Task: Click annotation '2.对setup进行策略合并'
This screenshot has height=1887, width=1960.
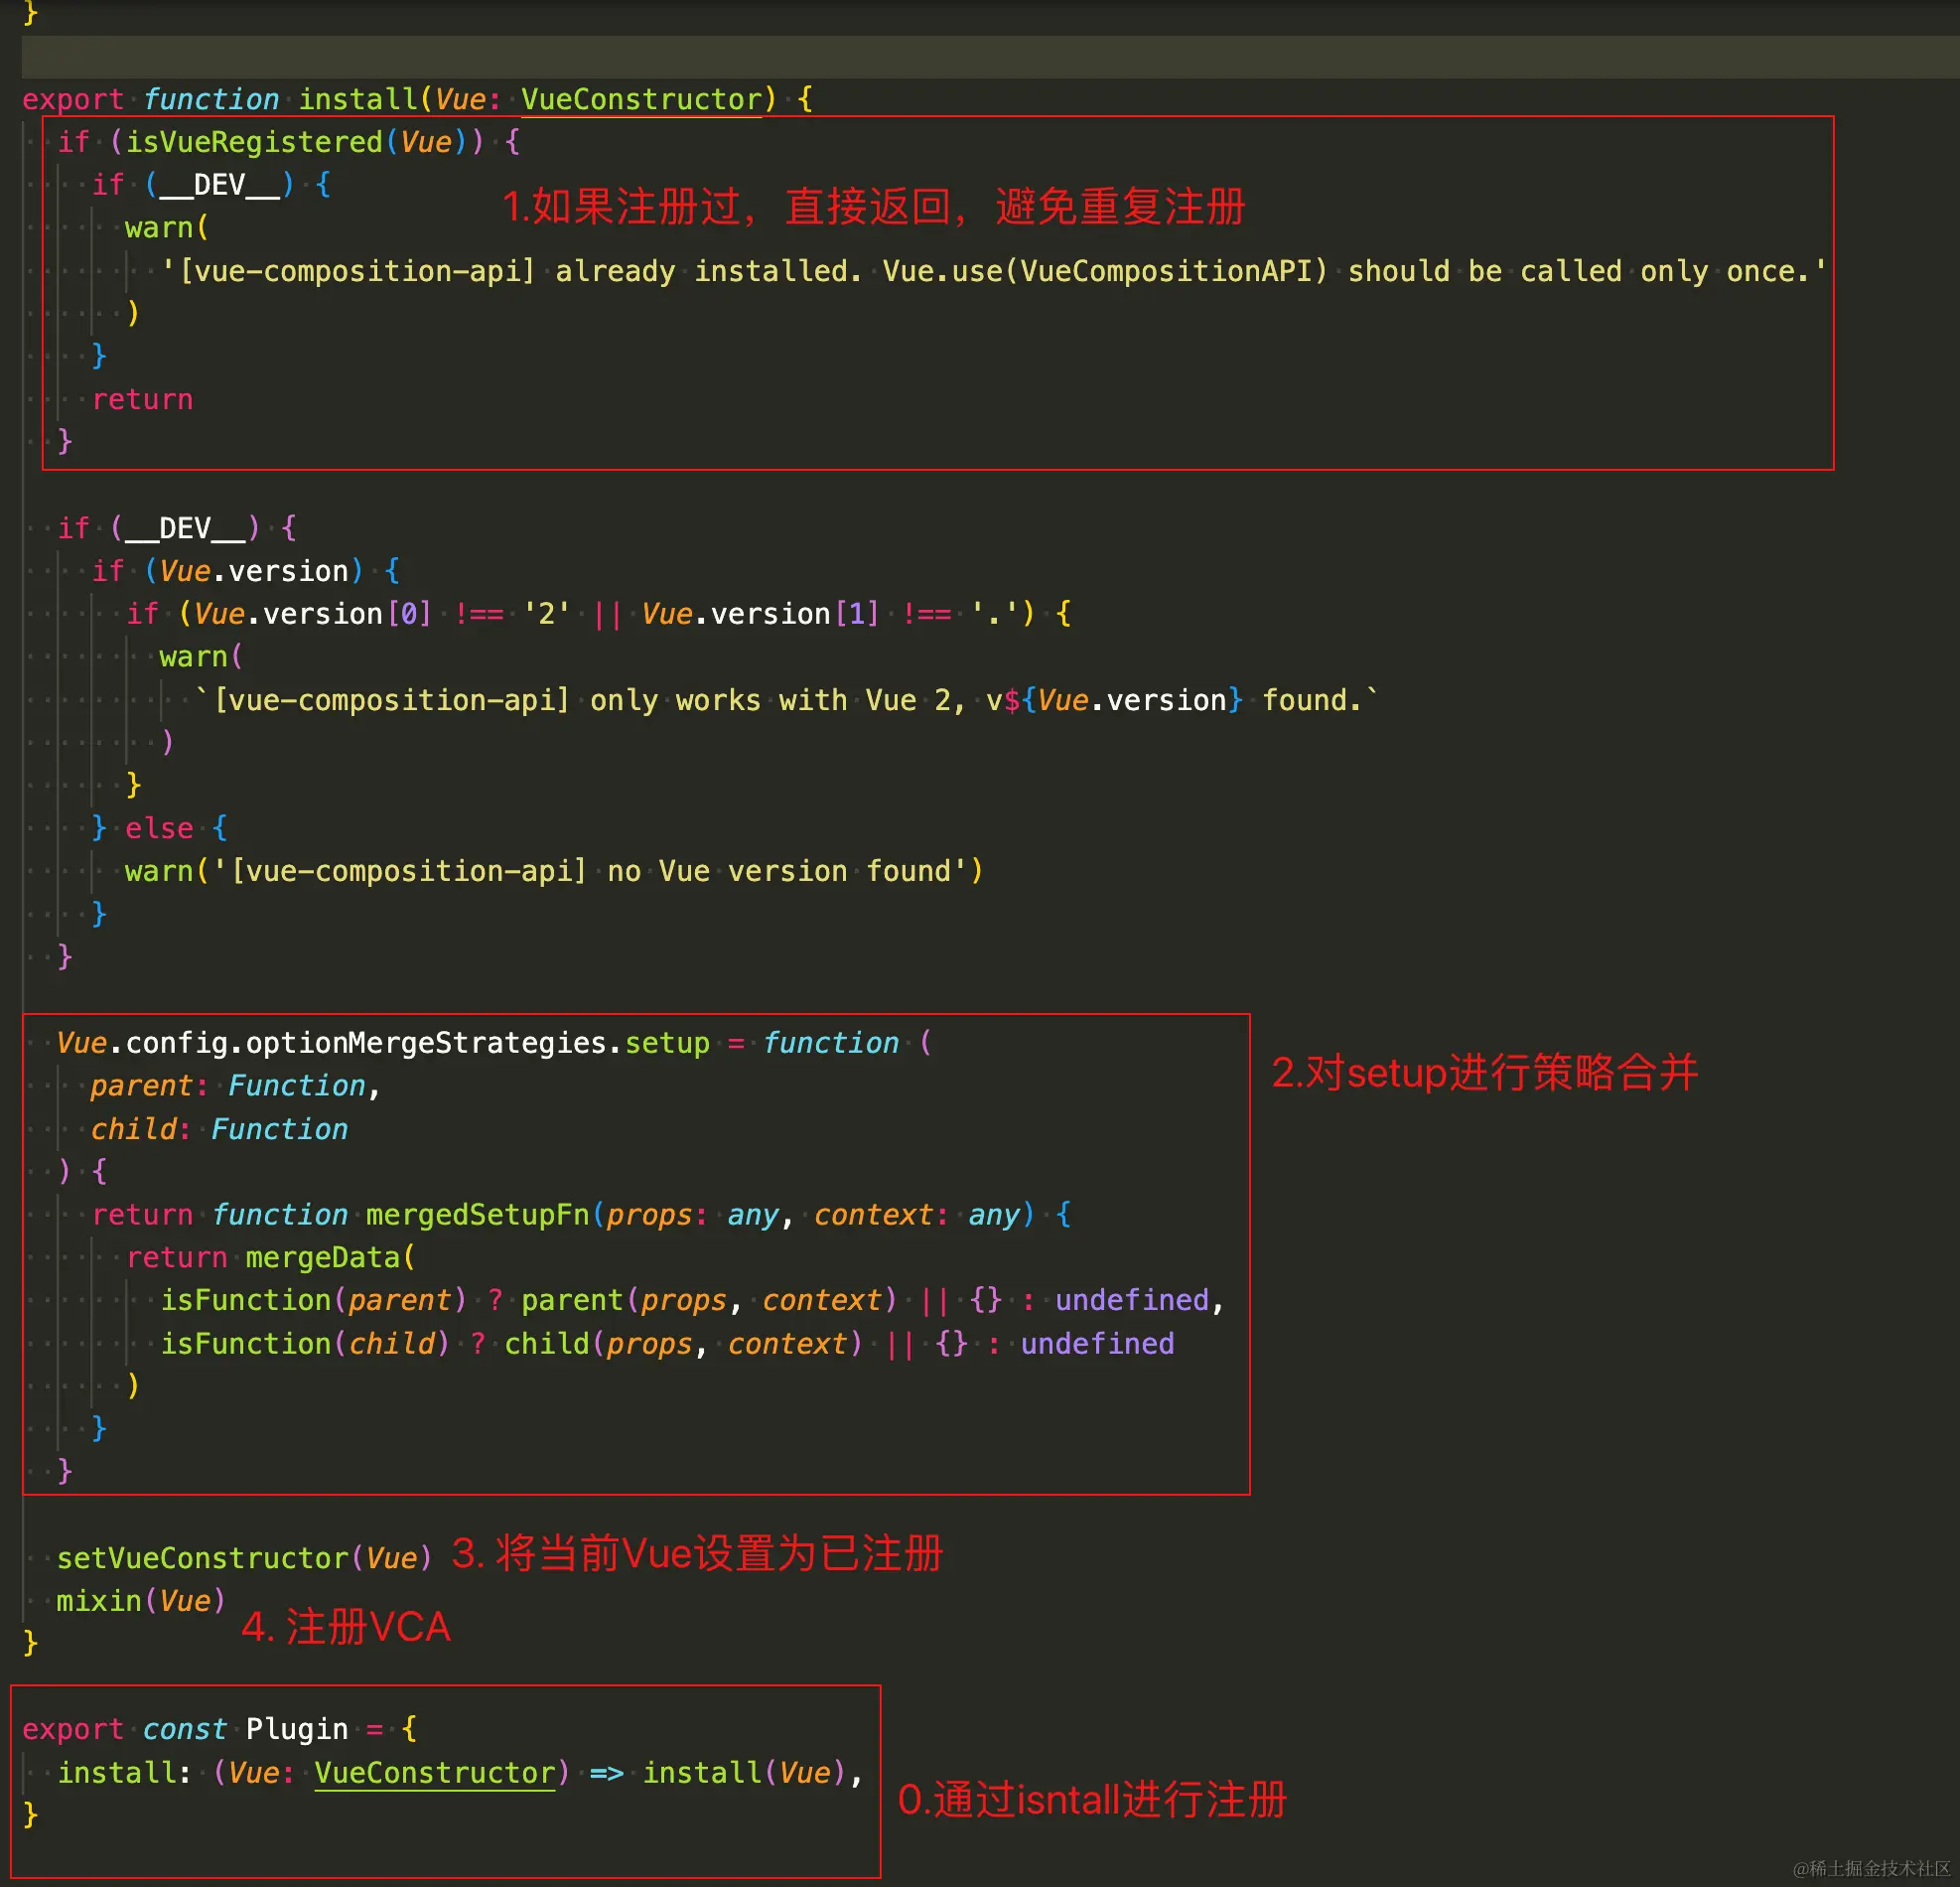Action: 1484,1073
